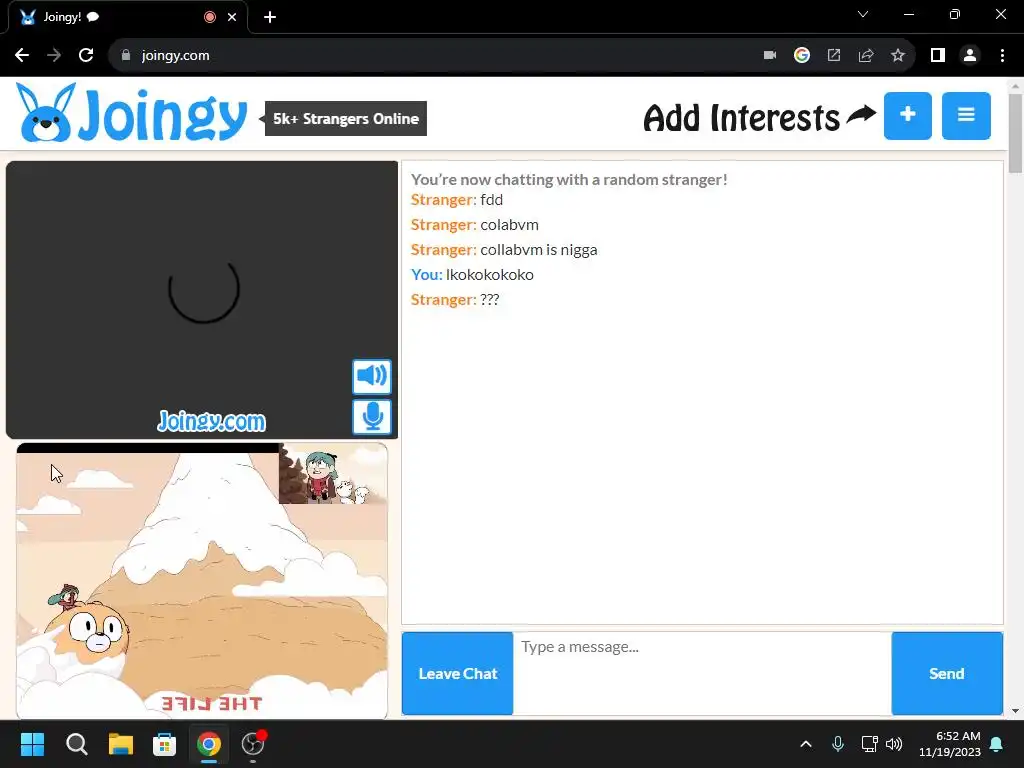Image resolution: width=1024 pixels, height=768 pixels.
Task: Show hidden system tray icons
Action: tap(806, 744)
